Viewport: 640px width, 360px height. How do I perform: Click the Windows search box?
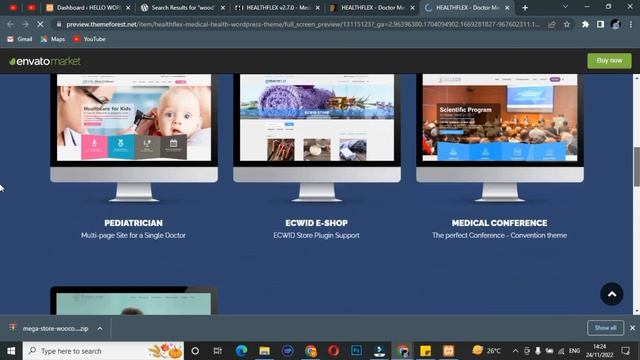click(x=103, y=351)
